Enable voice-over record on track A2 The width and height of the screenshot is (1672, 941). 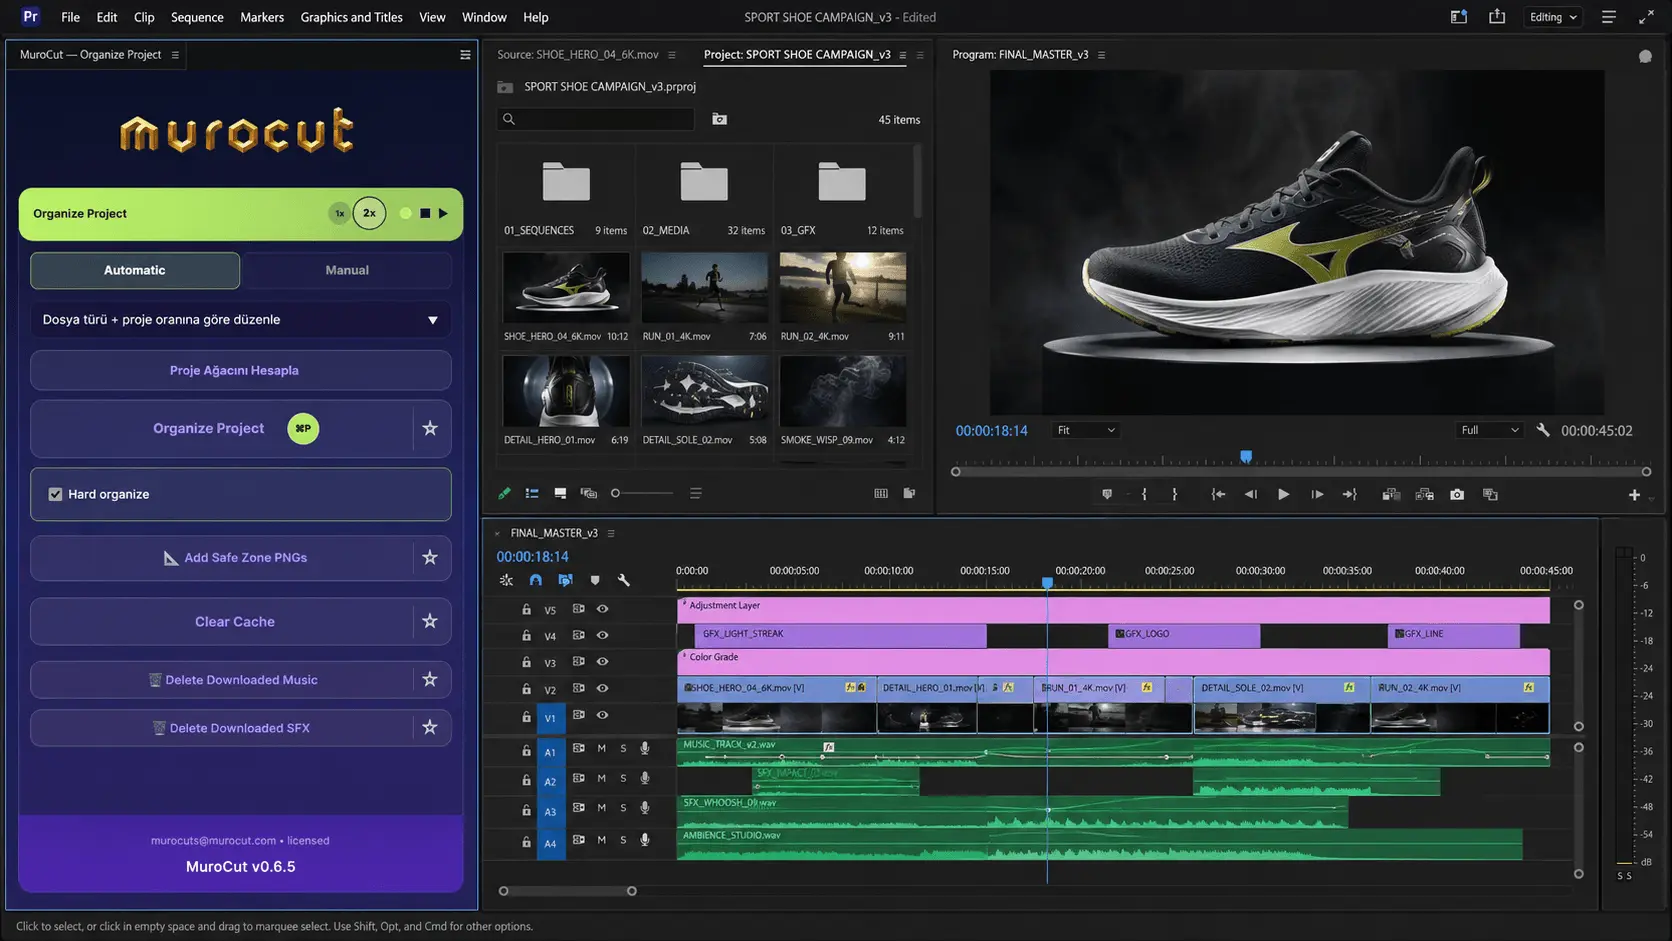point(645,778)
